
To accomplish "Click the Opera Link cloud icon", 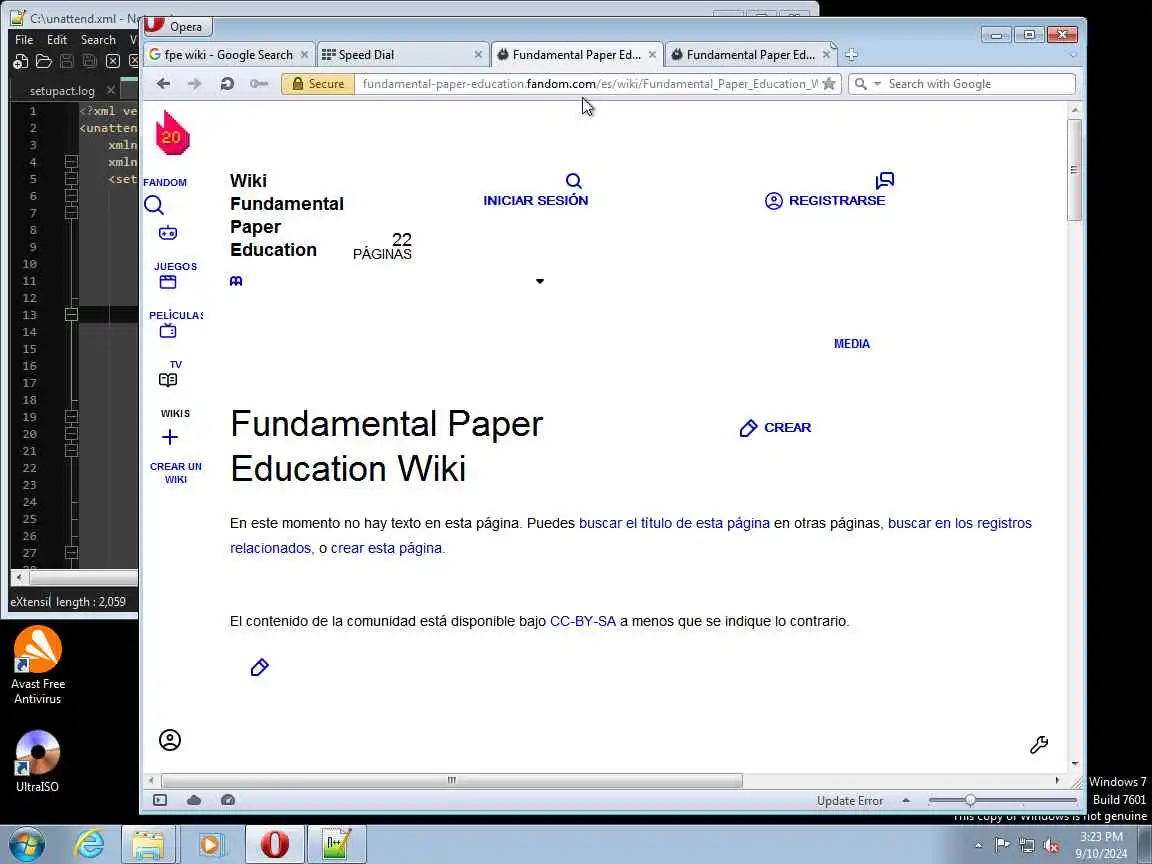I will pos(194,800).
